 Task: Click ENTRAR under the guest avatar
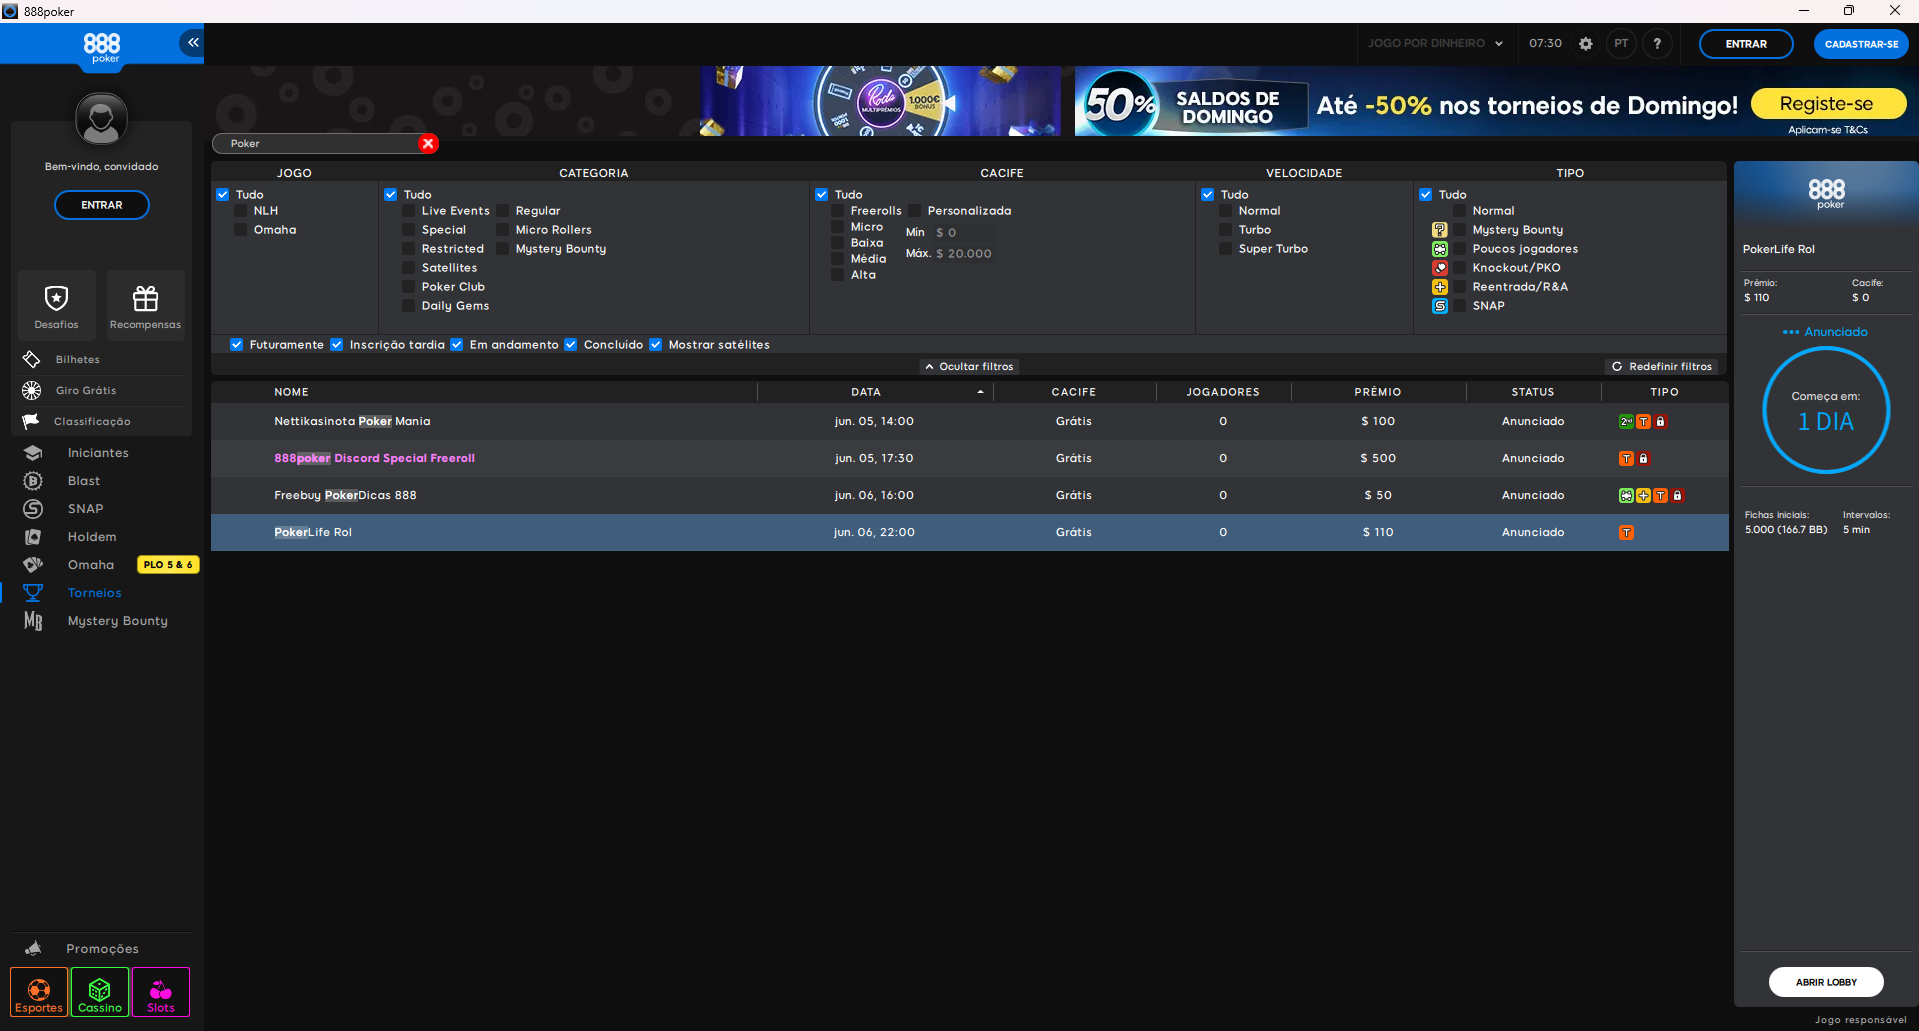tap(102, 205)
